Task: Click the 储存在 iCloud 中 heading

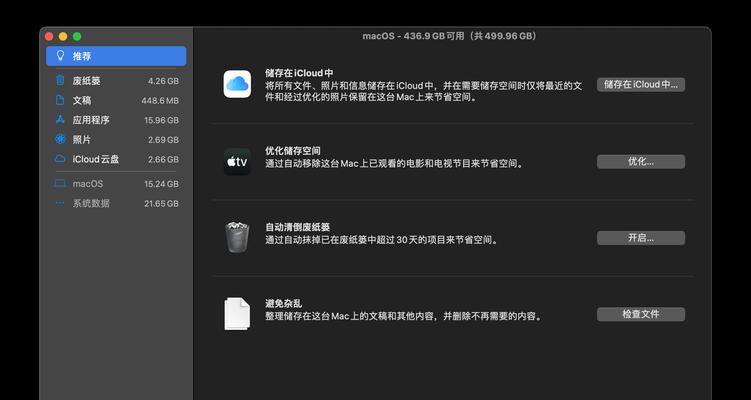Action: 299,73
